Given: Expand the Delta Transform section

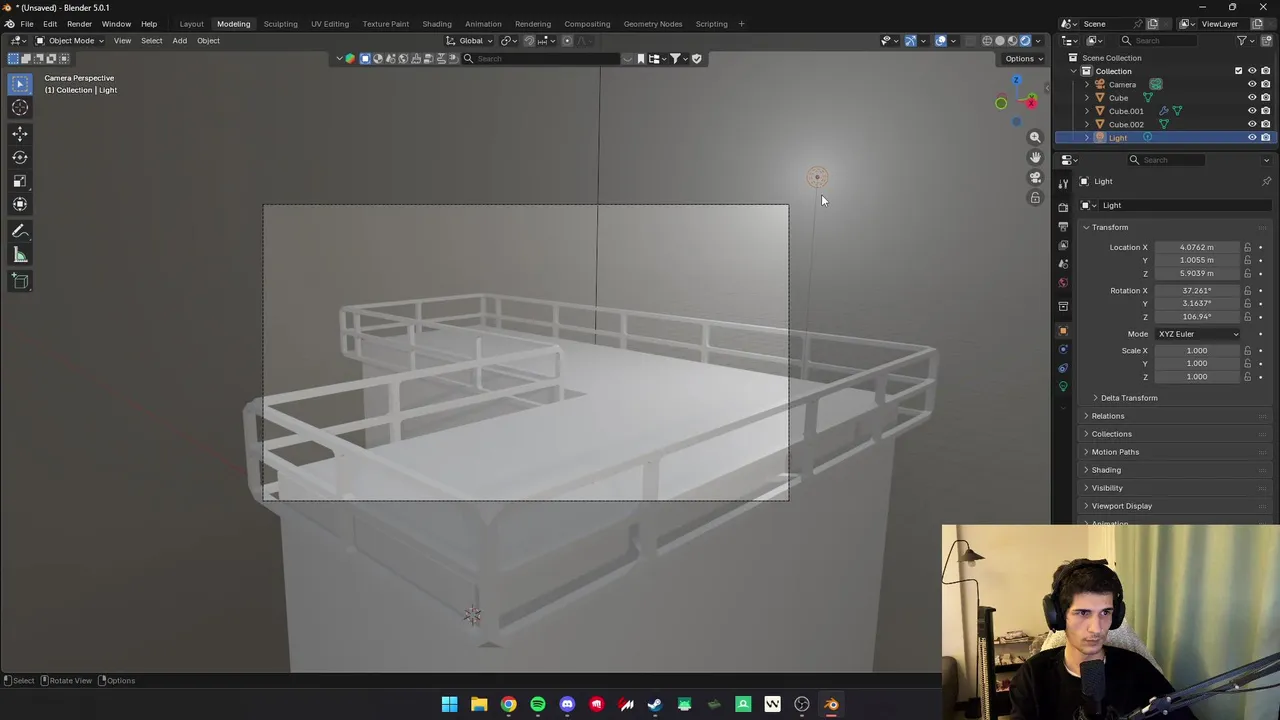Looking at the screenshot, I should [x=1128, y=398].
